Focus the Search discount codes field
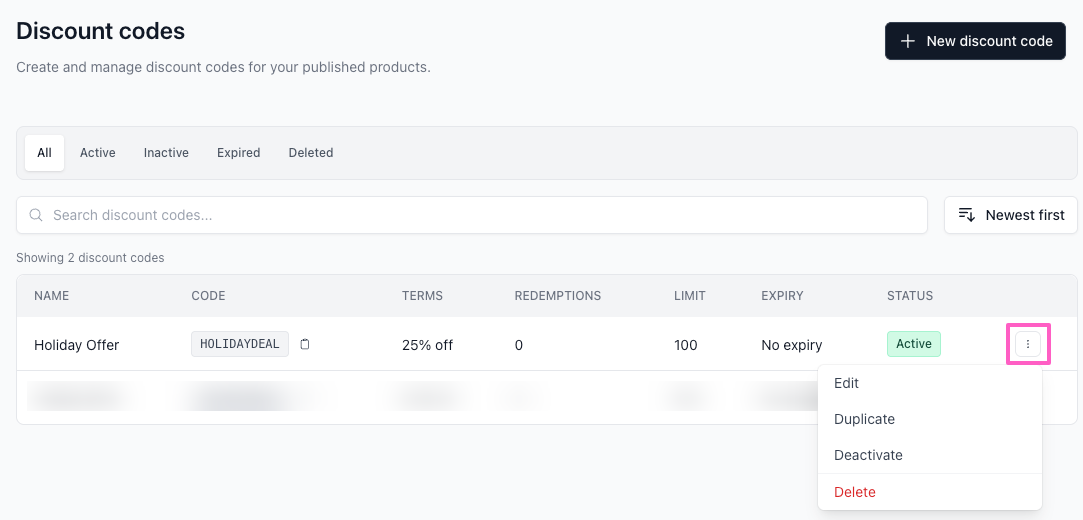The height and width of the screenshot is (520, 1083). [480, 215]
